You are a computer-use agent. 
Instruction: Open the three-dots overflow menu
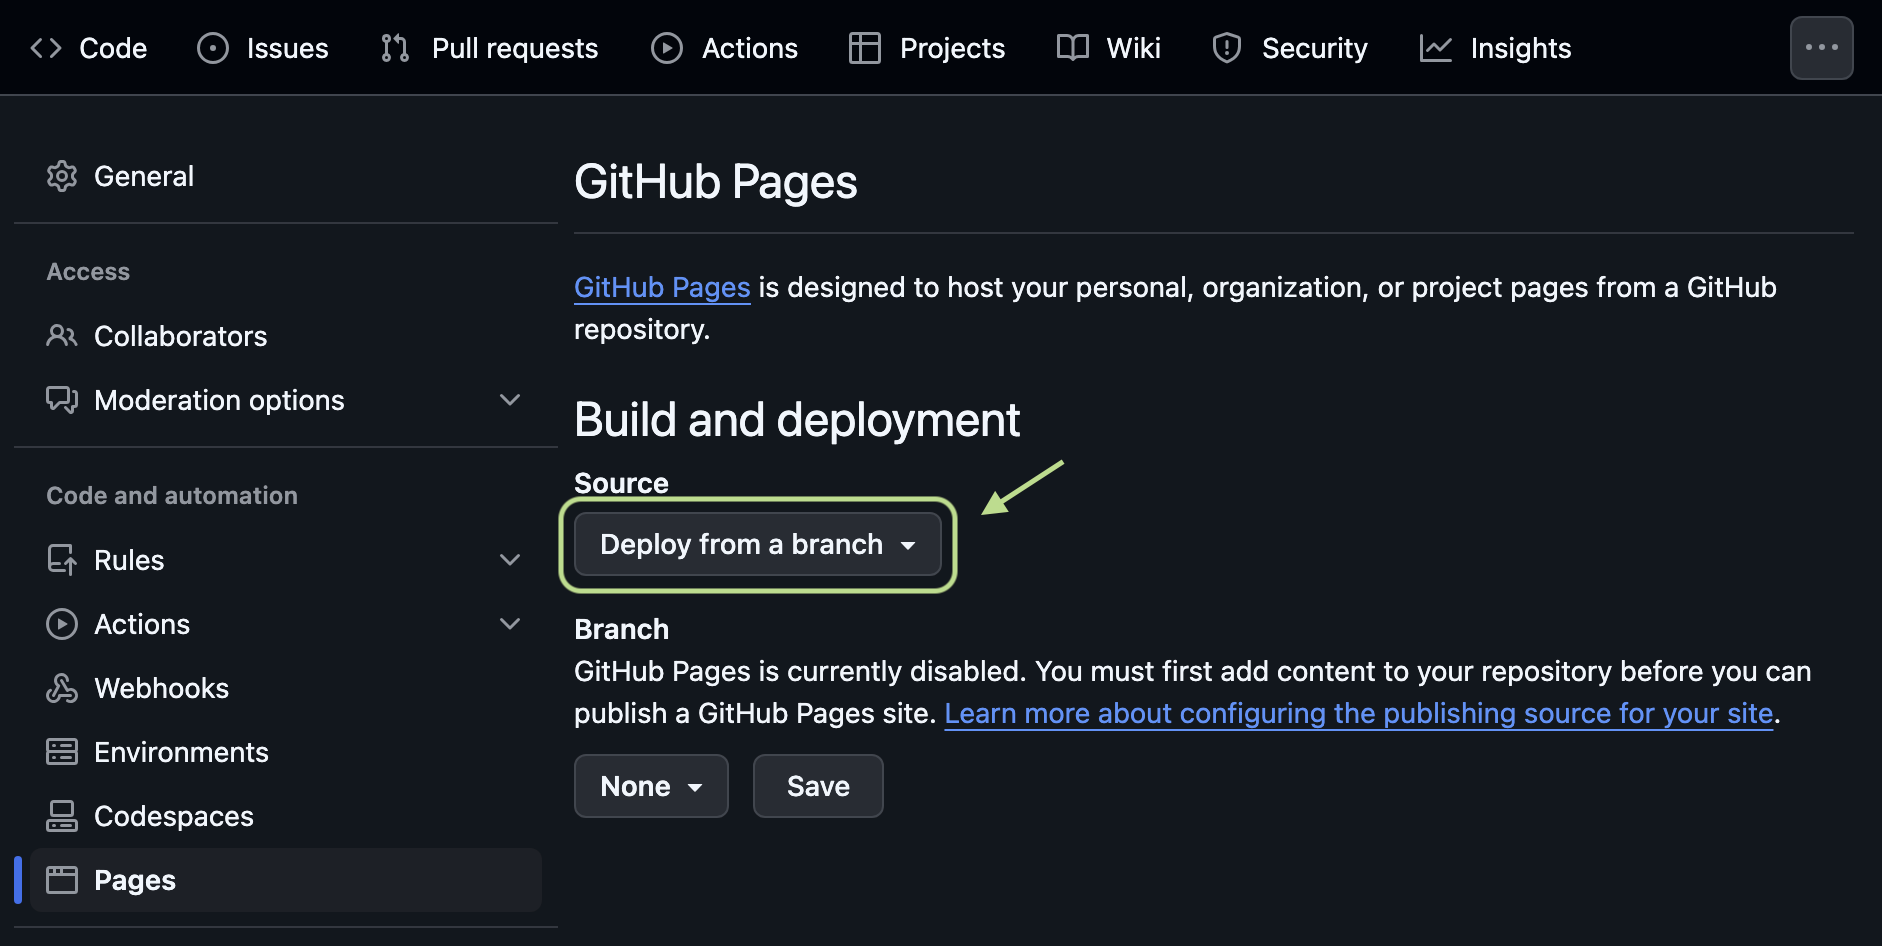click(x=1821, y=48)
